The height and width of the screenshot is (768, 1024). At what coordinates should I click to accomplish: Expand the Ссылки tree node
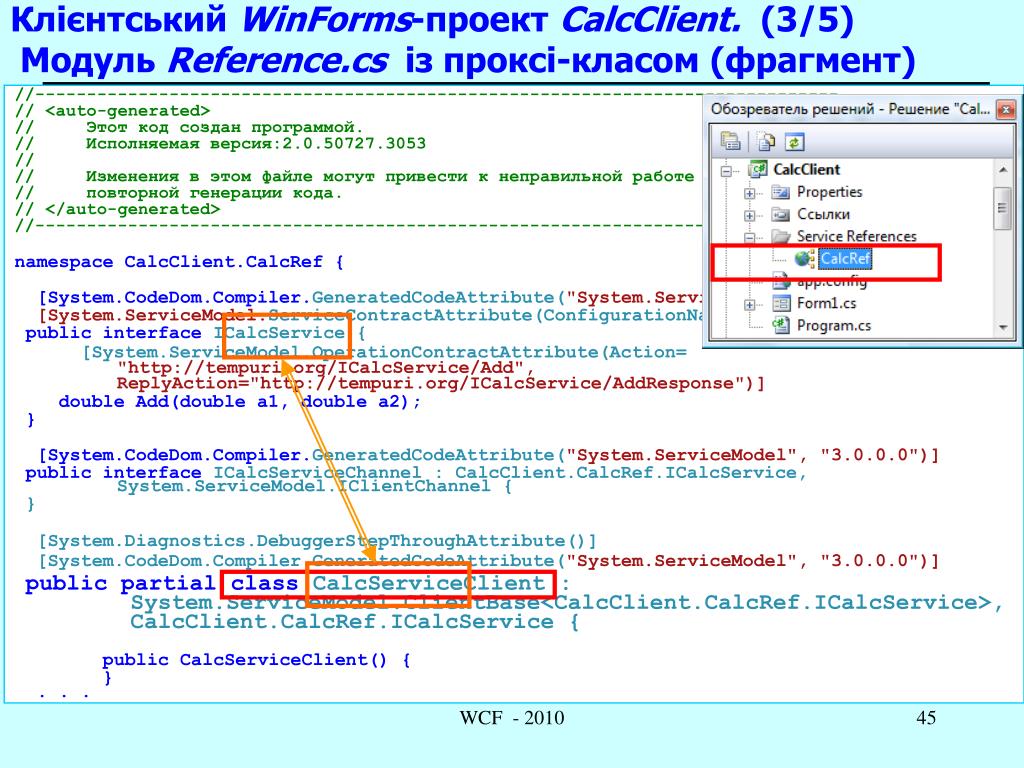click(750, 216)
